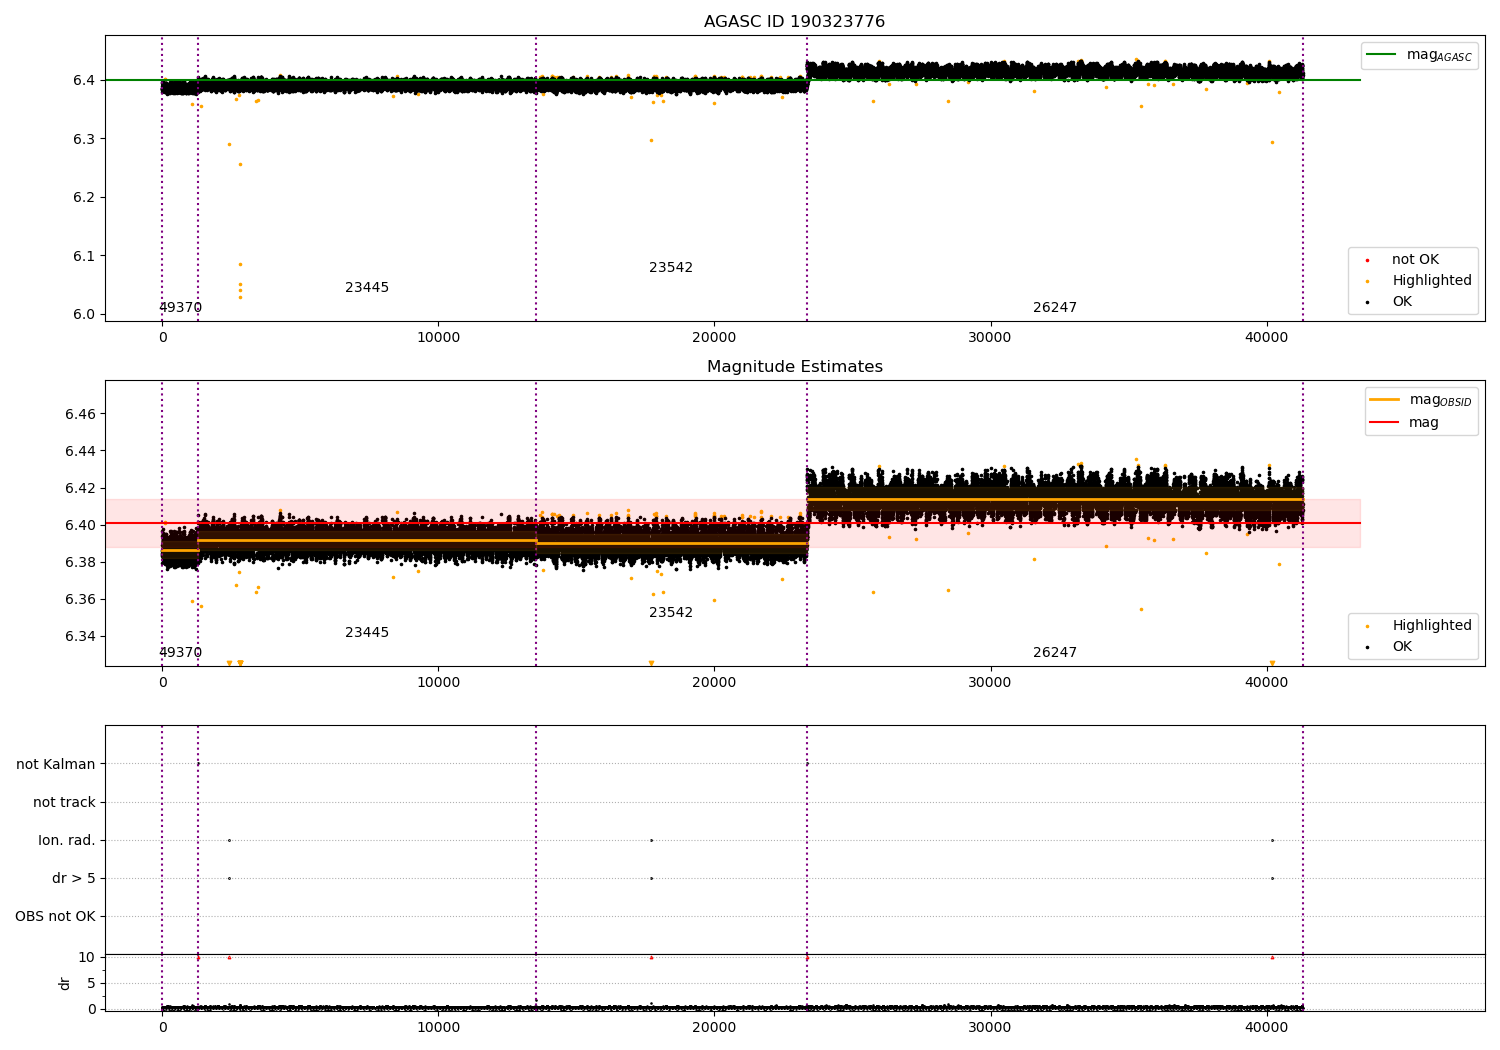Viewport: 1500px width, 1050px height.
Task: Click "23445" label in Magnitude Estimates panel
Action: [x=367, y=633]
